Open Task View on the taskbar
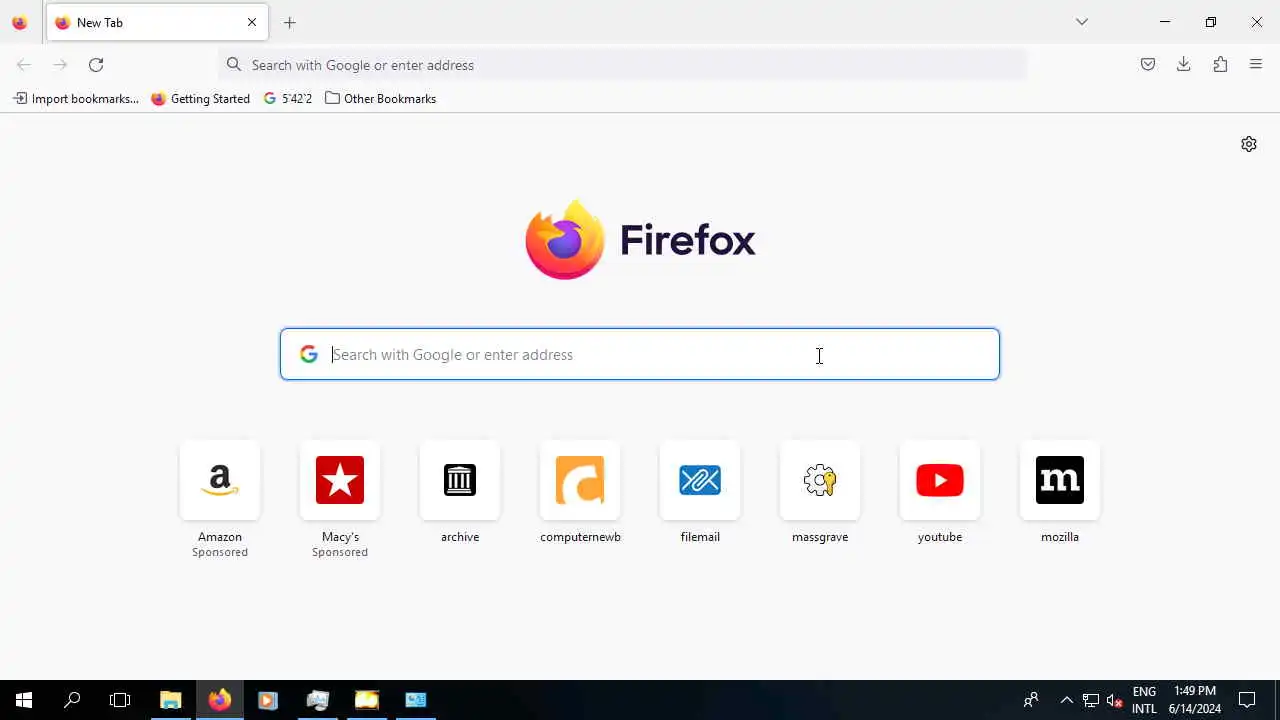The width and height of the screenshot is (1280, 720). (x=120, y=700)
